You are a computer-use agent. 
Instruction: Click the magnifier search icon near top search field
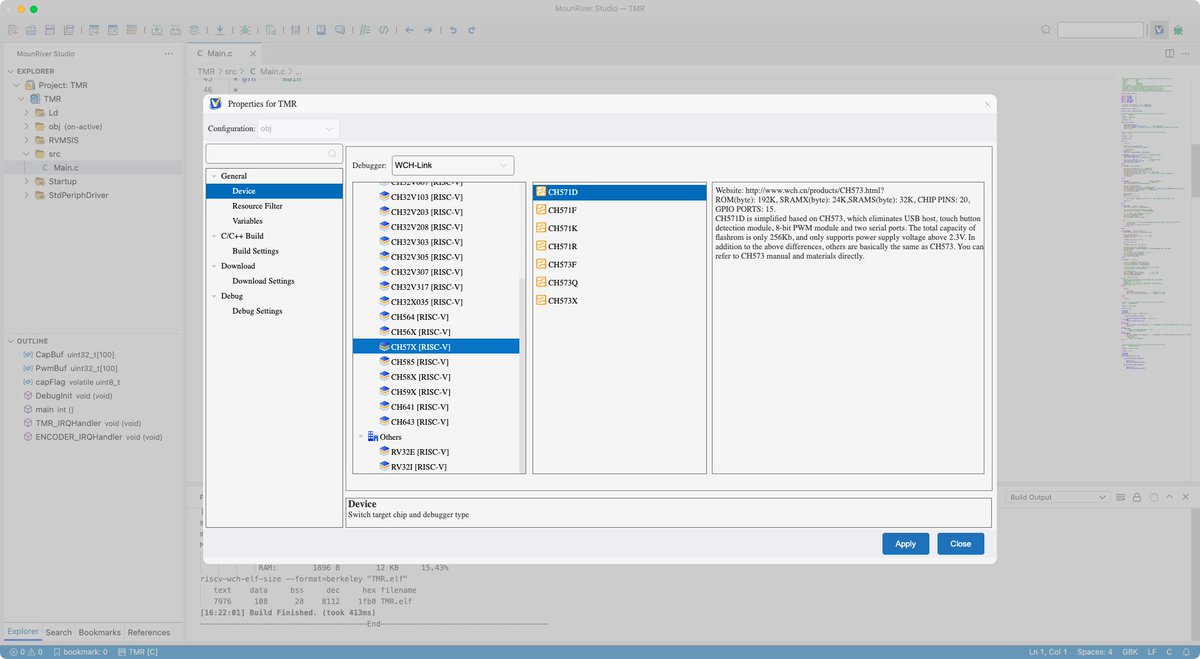pos(1046,30)
